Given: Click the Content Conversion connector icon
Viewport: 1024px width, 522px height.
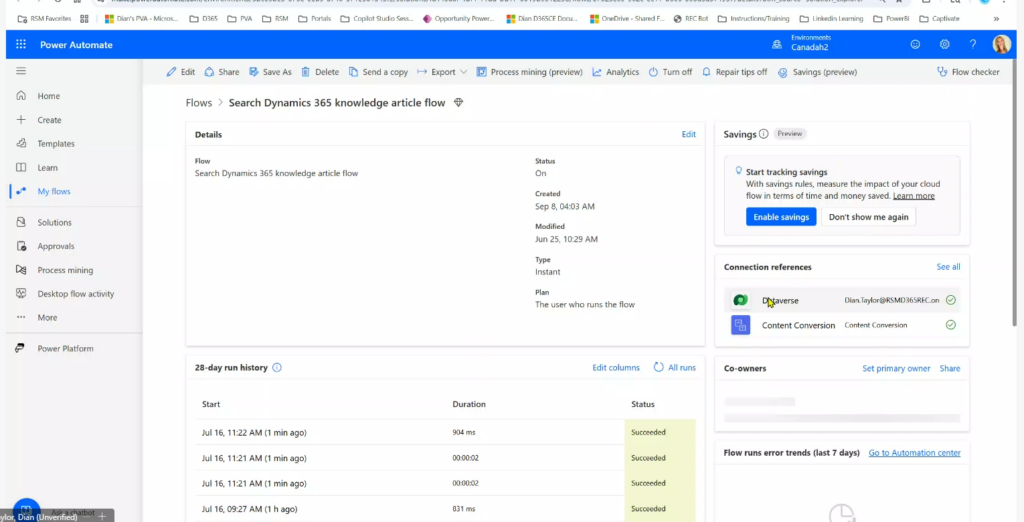Looking at the screenshot, I should tap(741, 325).
